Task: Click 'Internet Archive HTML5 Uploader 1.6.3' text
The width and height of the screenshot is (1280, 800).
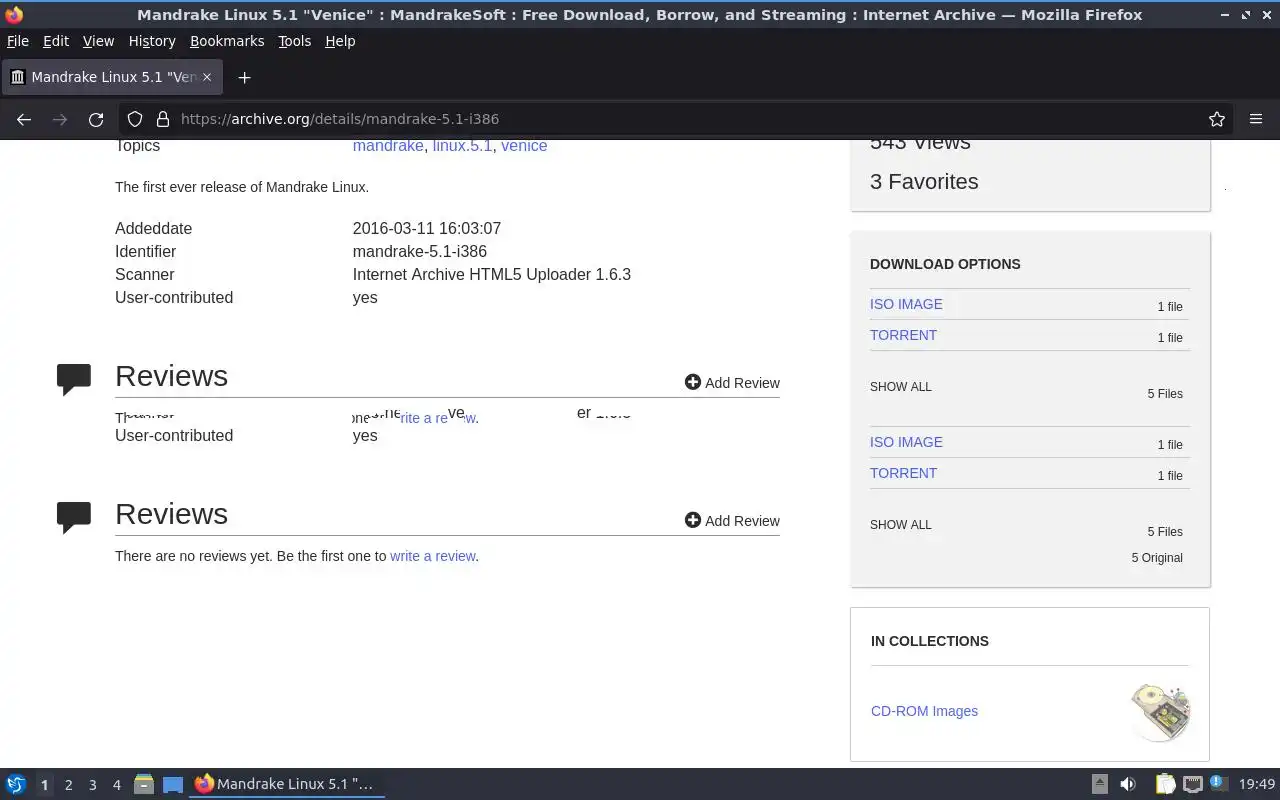Action: point(492,275)
